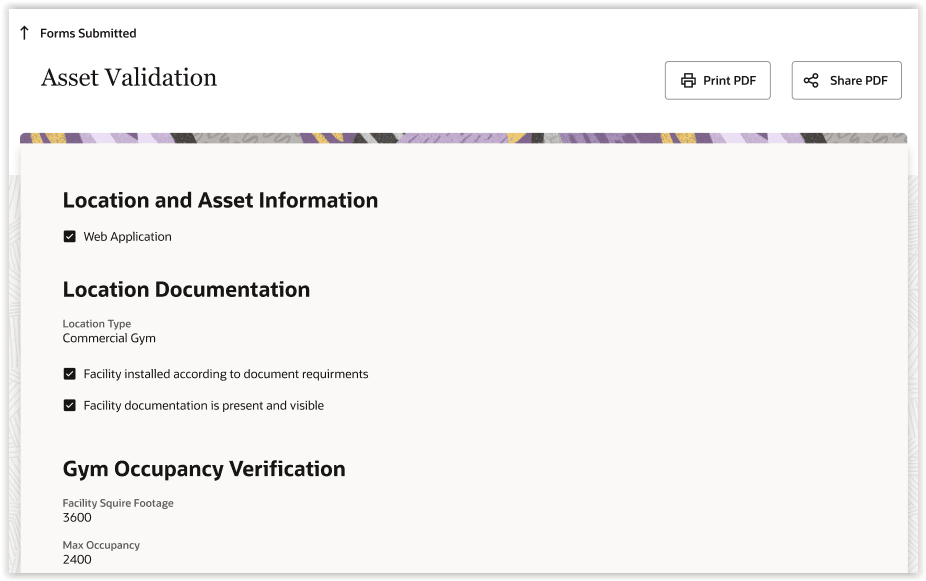Select the 2400 max occupancy value

click(77, 560)
